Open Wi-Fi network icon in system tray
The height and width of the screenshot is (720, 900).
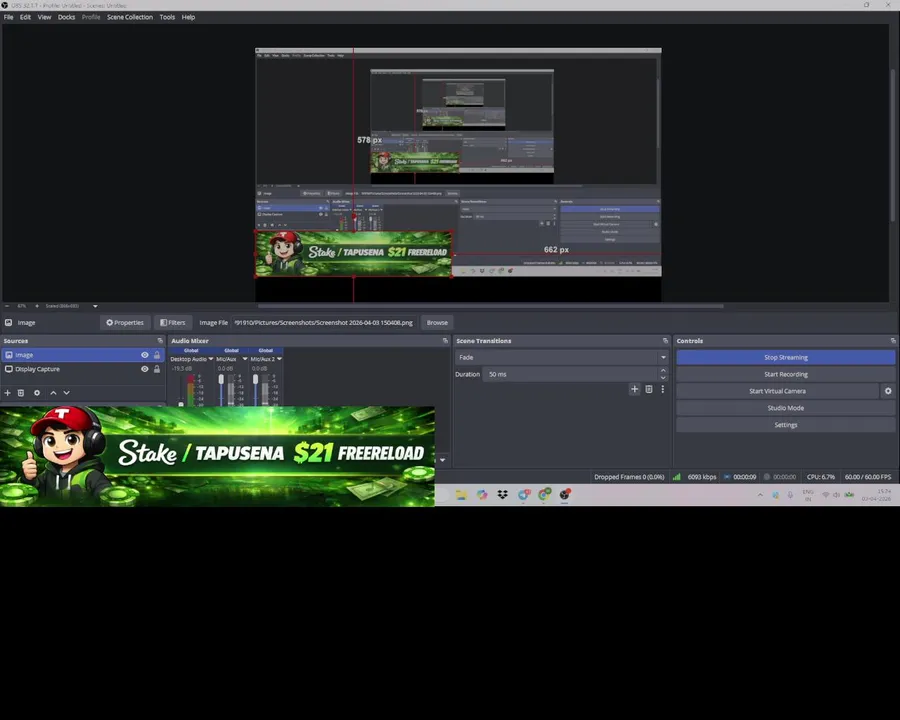point(826,495)
